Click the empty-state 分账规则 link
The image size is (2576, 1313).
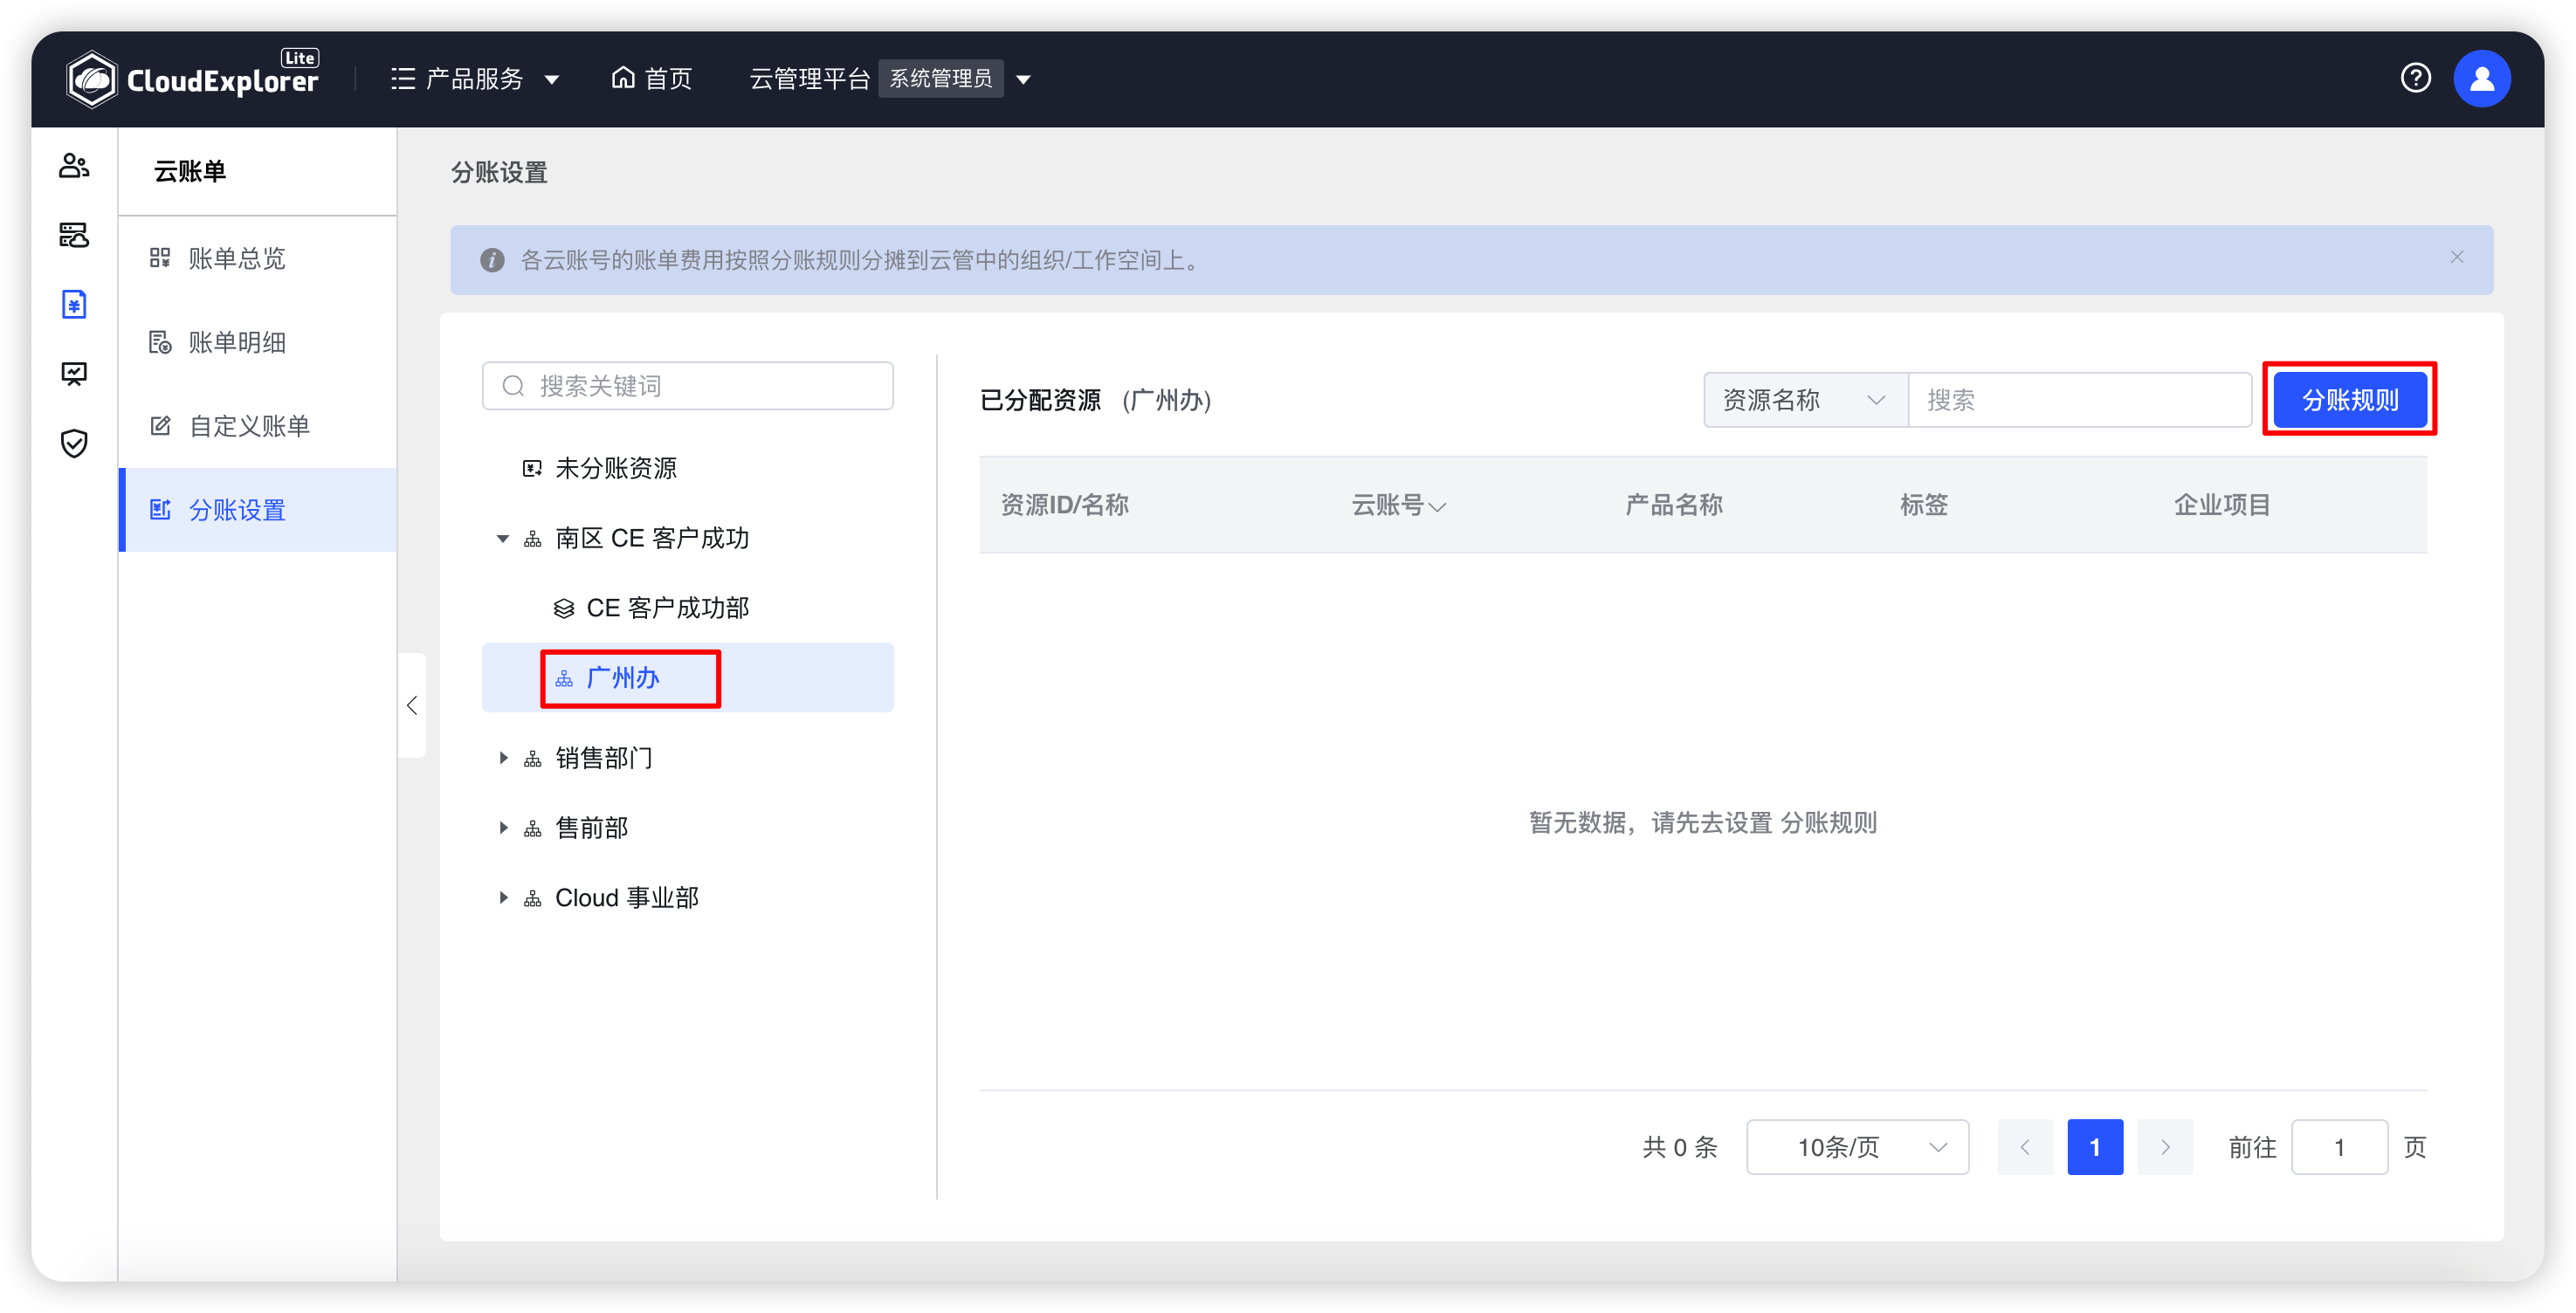pyautogui.click(x=1829, y=823)
